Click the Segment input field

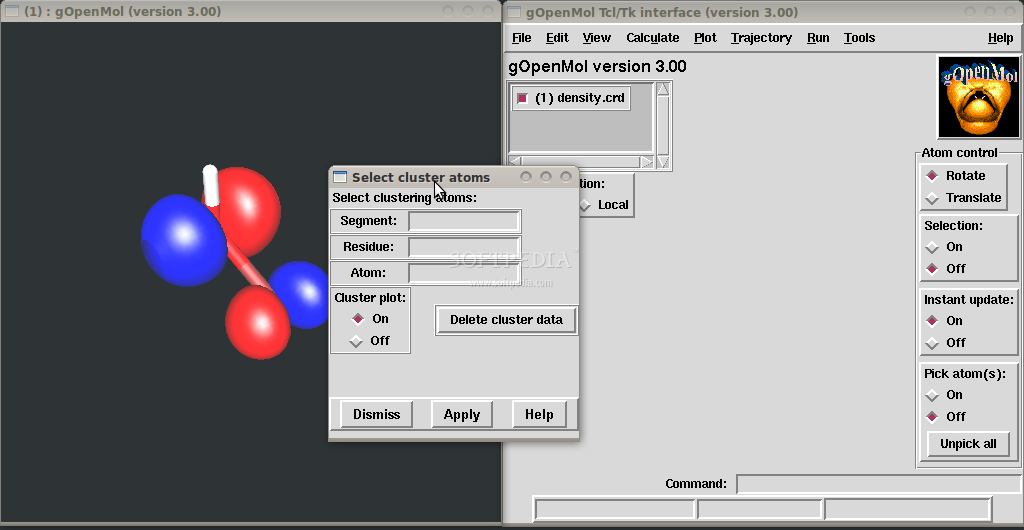click(x=464, y=221)
